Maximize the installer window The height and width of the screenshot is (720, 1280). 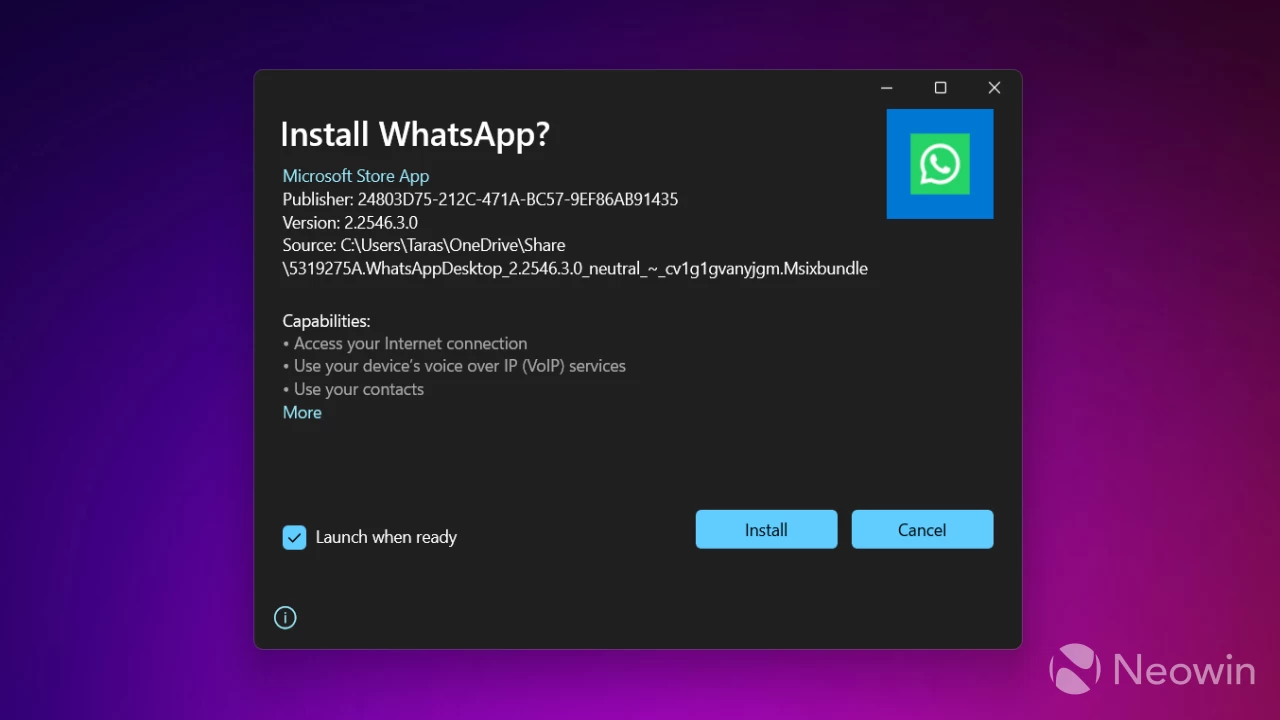pos(940,88)
